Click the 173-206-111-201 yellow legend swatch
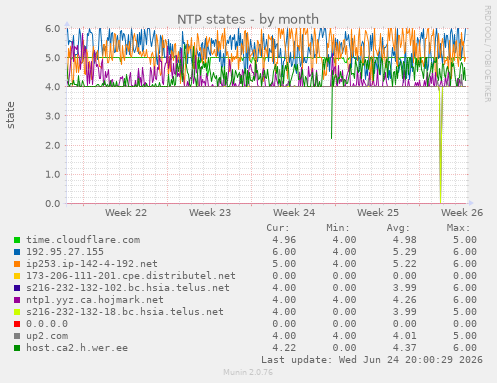Image resolution: width=497 pixels, height=383 pixels. click(x=17, y=276)
